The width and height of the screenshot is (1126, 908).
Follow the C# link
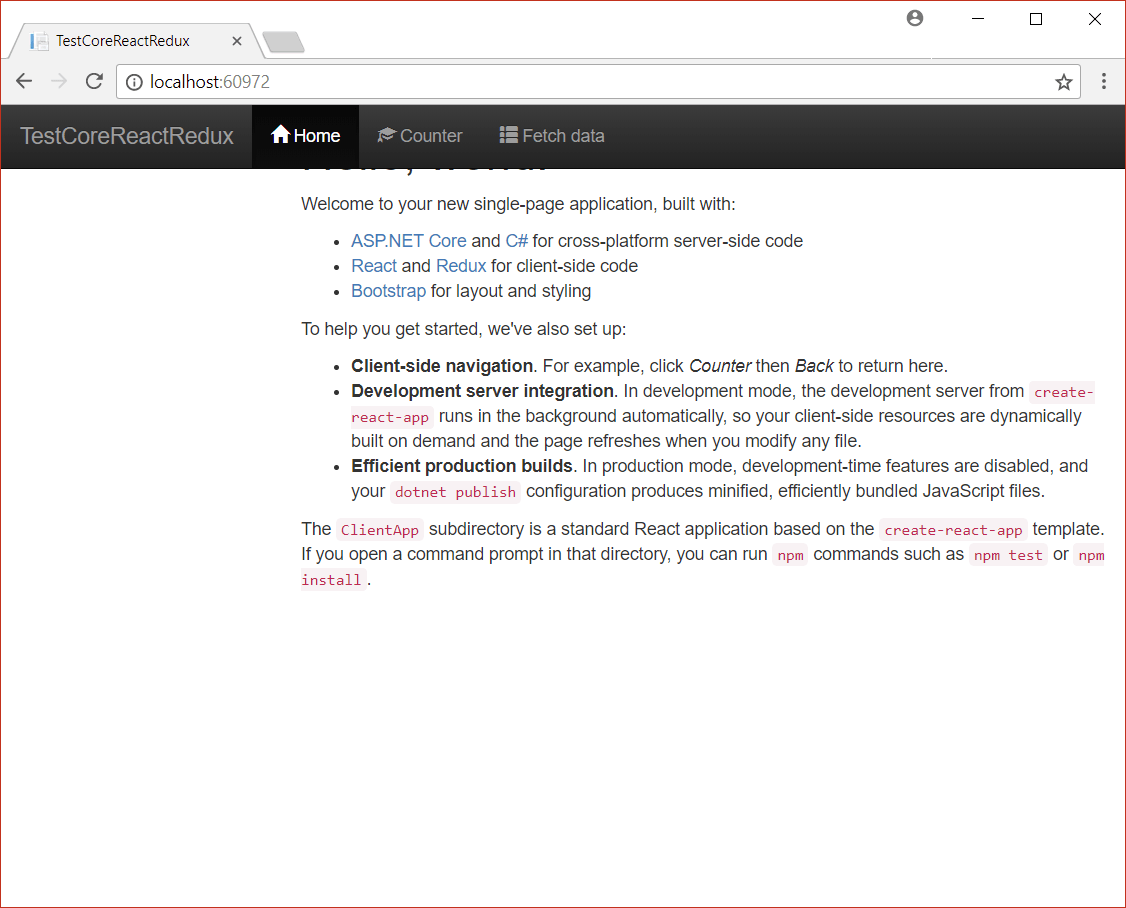[x=516, y=241]
